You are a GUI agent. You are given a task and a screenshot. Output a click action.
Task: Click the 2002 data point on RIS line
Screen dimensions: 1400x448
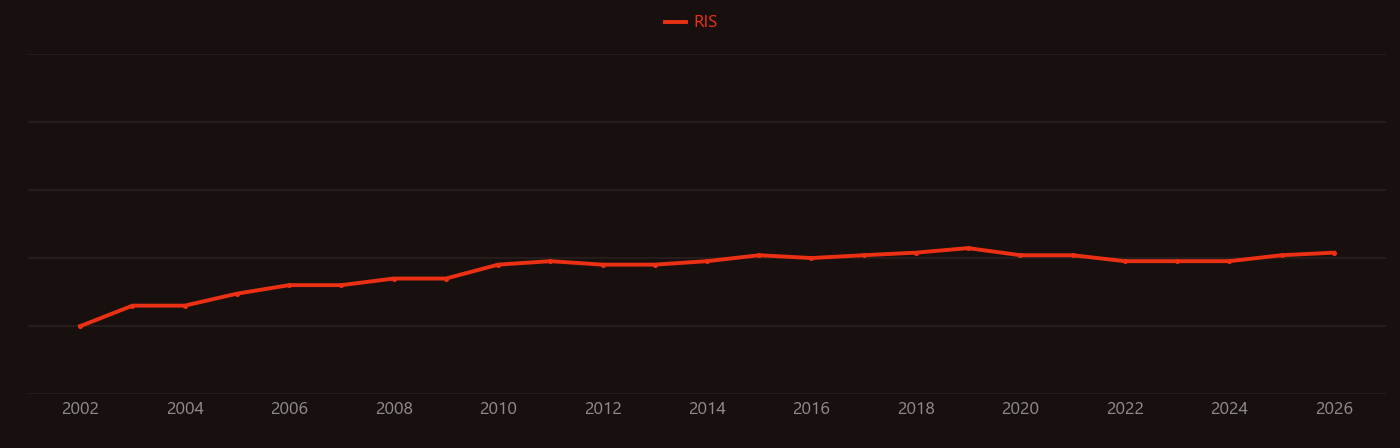(x=80, y=326)
